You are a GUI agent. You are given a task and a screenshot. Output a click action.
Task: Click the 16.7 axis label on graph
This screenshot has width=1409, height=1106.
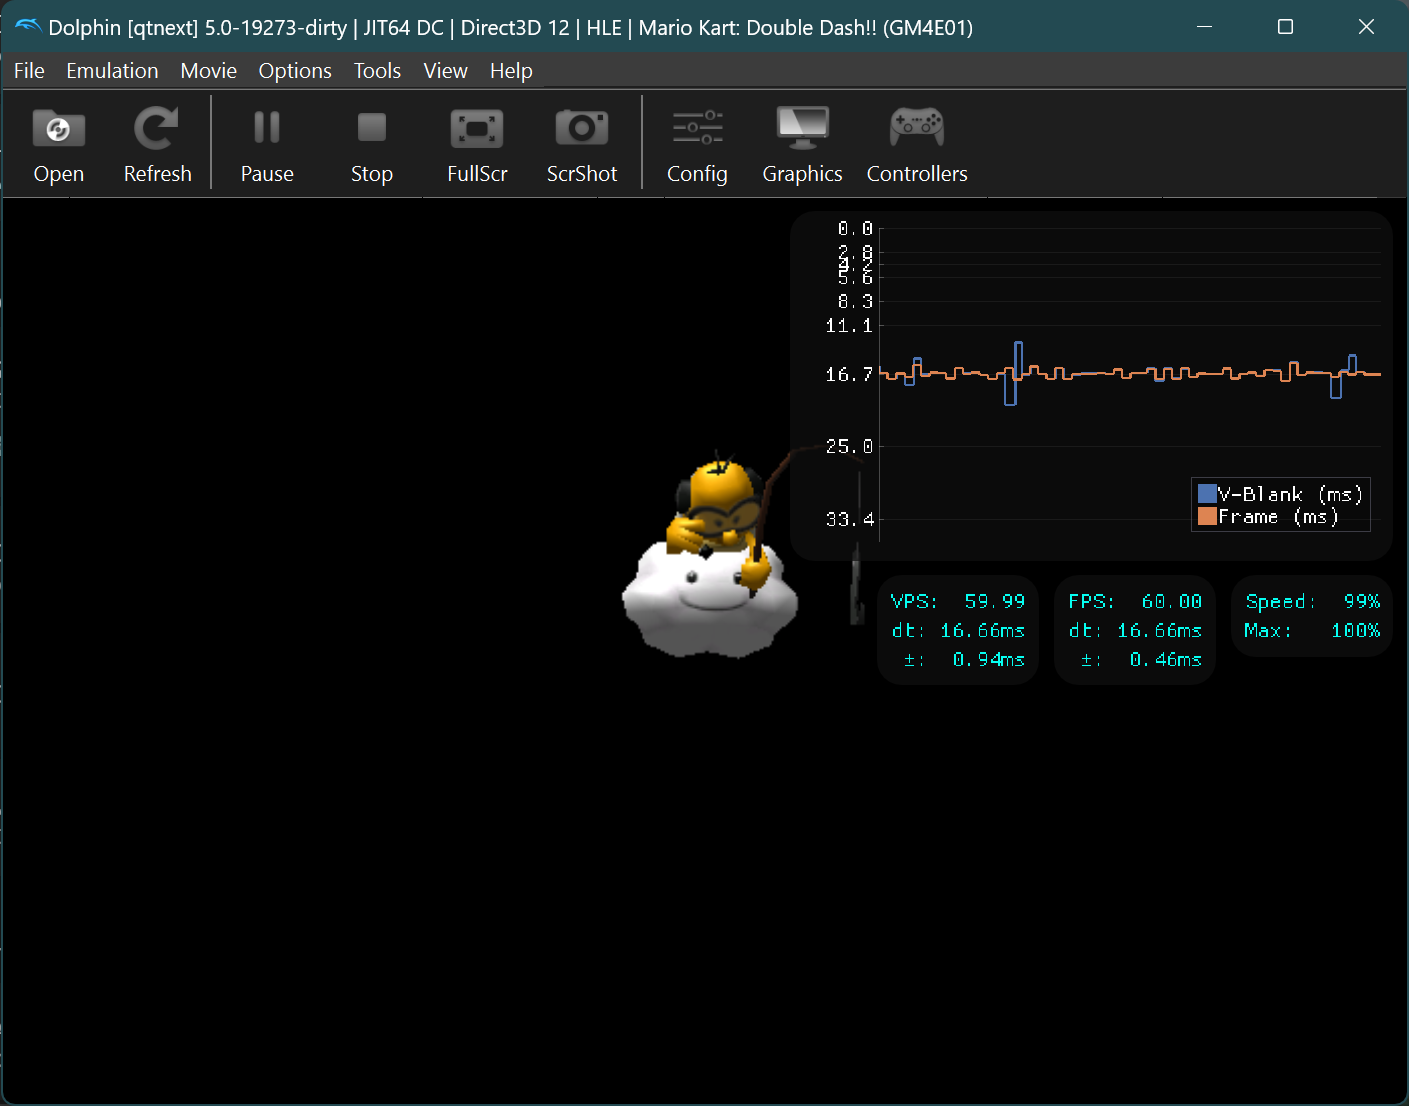(849, 374)
